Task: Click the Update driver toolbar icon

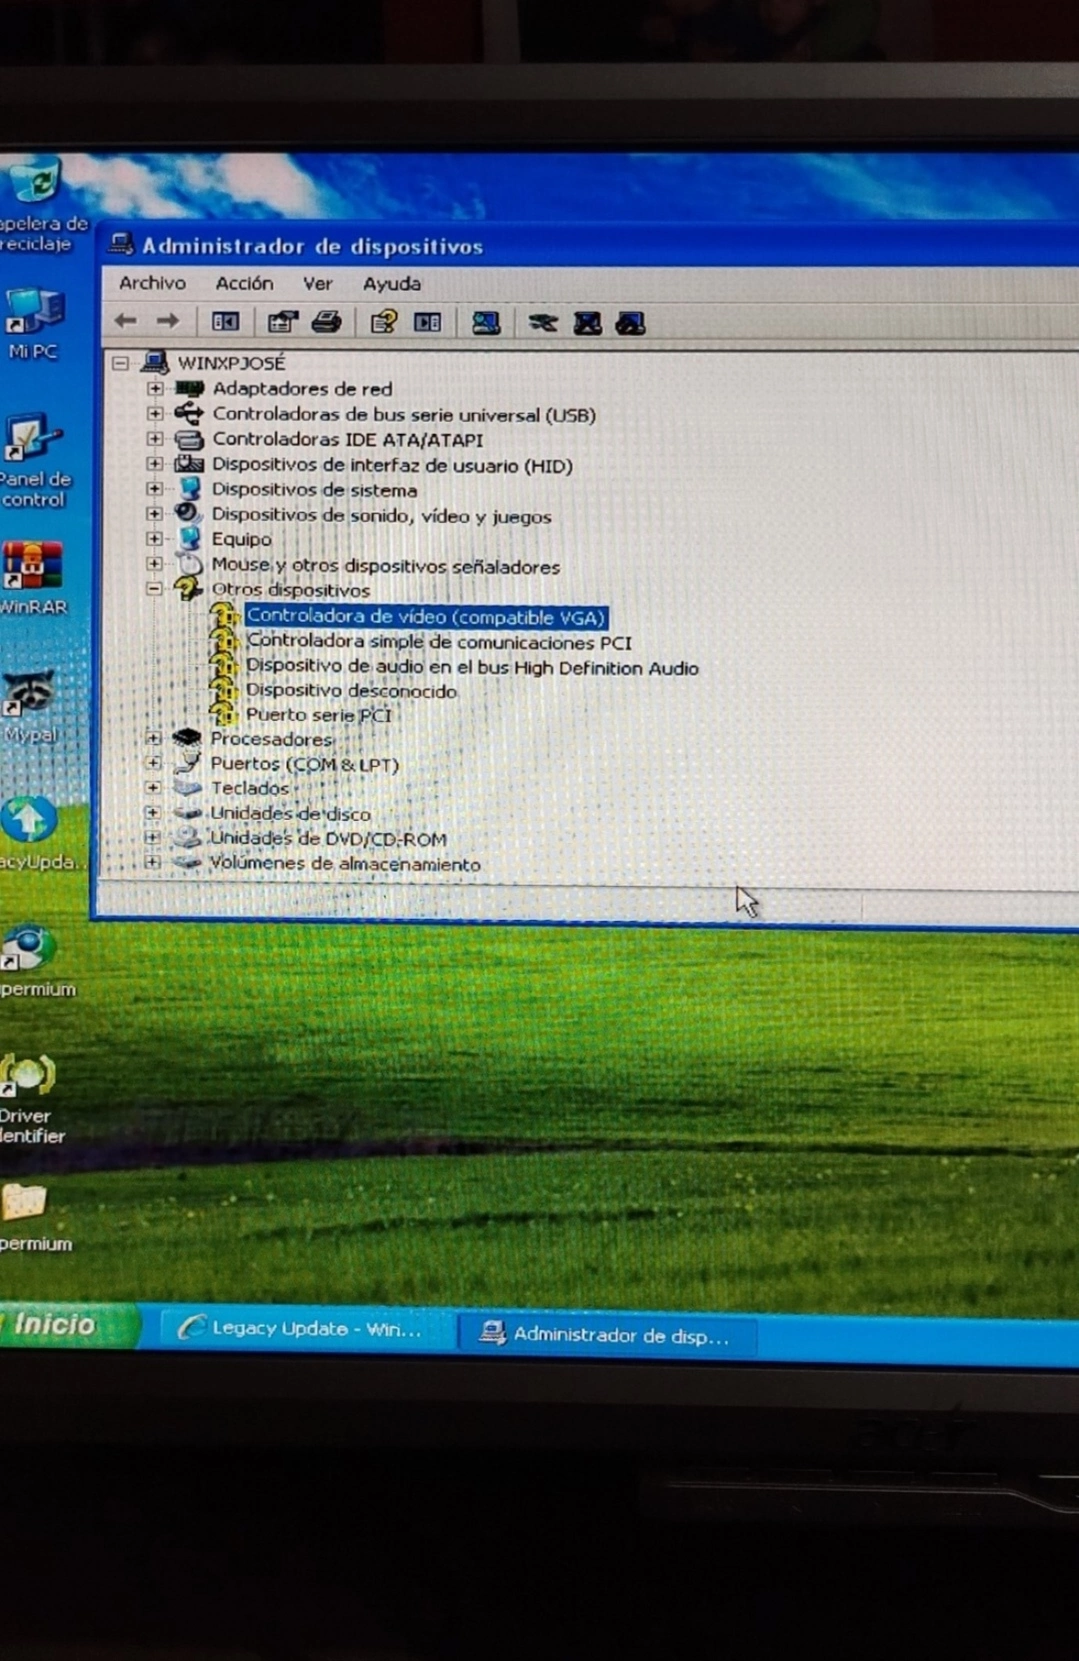Action: pyautogui.click(x=543, y=323)
